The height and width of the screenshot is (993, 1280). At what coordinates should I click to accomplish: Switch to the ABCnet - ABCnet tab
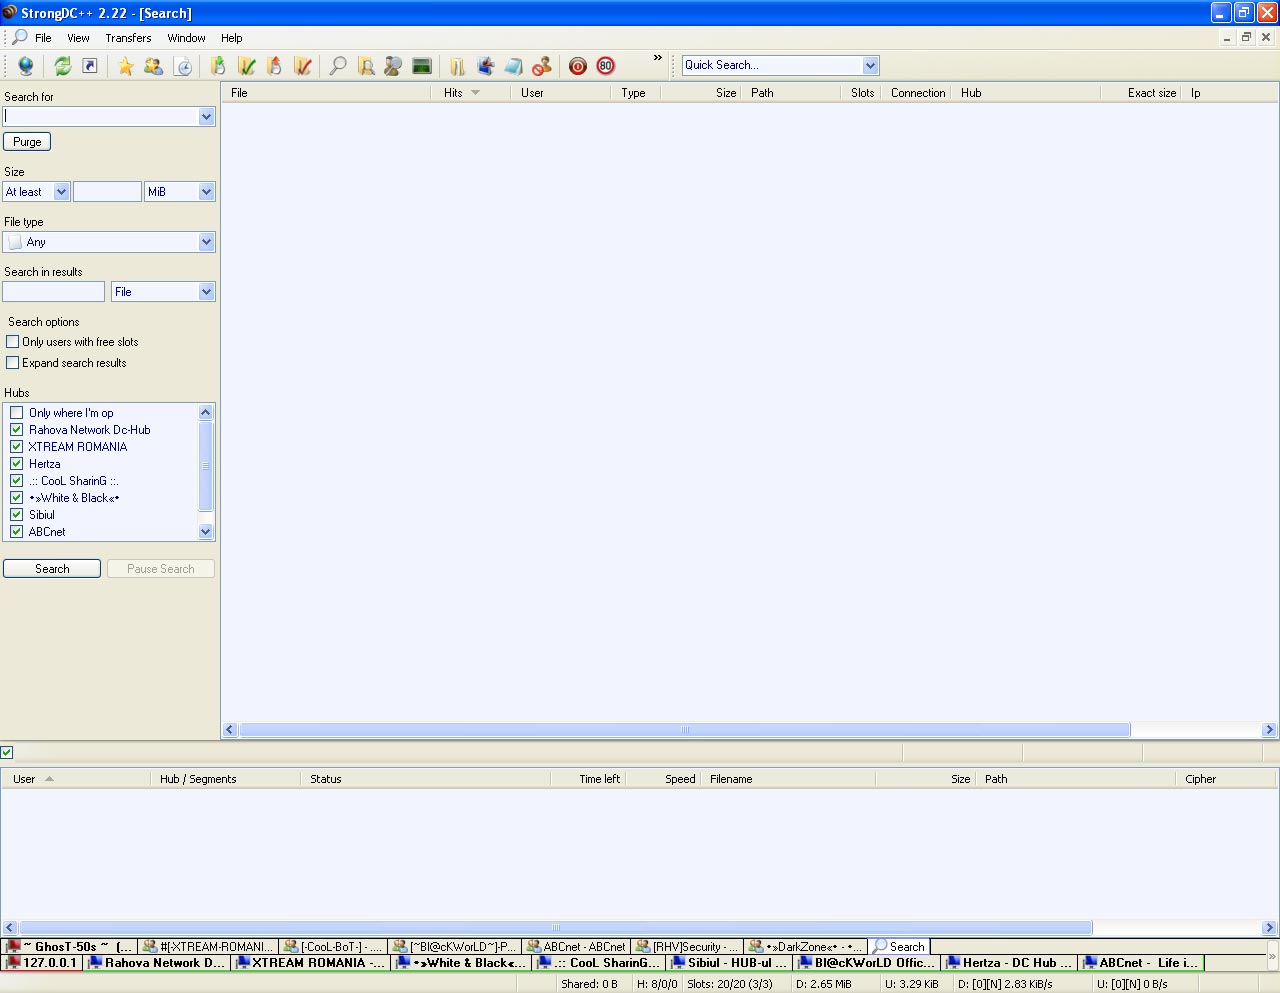tap(577, 947)
